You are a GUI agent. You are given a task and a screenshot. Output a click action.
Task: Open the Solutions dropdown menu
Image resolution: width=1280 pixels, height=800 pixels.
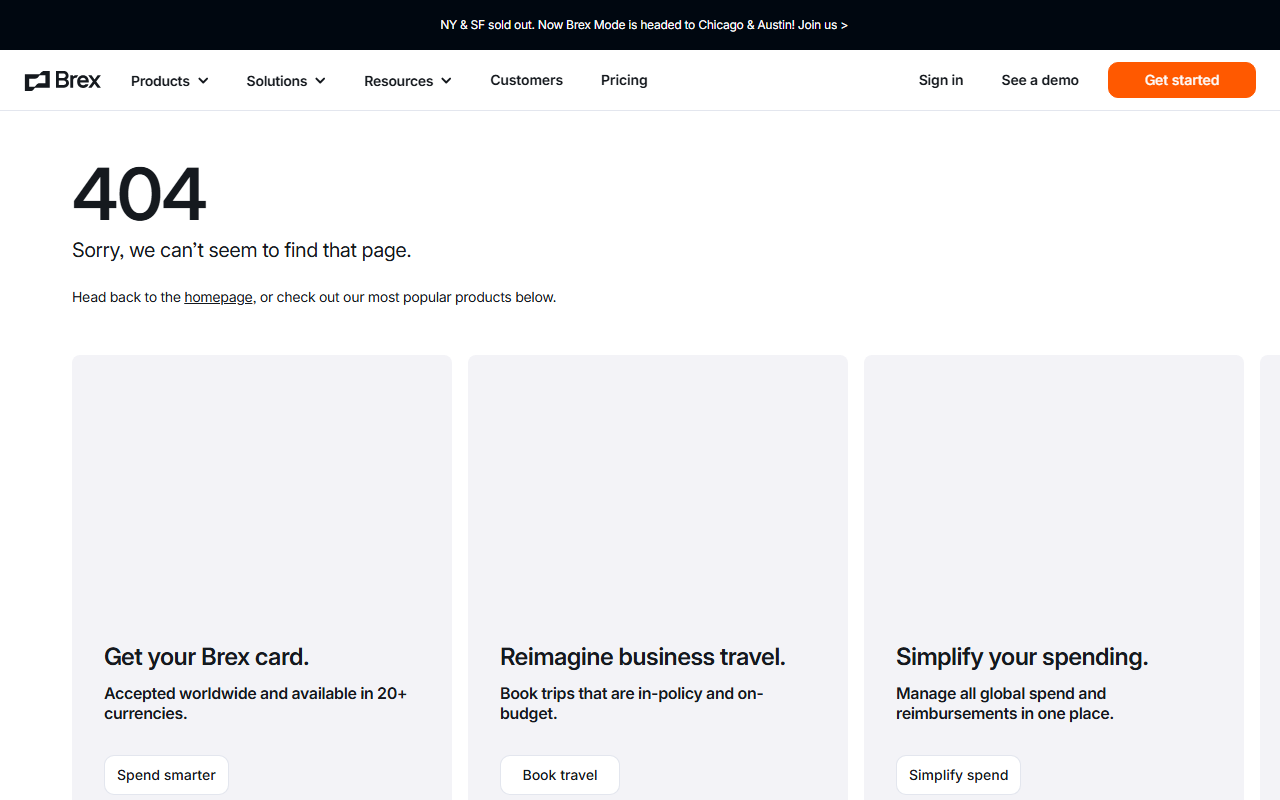[286, 81]
